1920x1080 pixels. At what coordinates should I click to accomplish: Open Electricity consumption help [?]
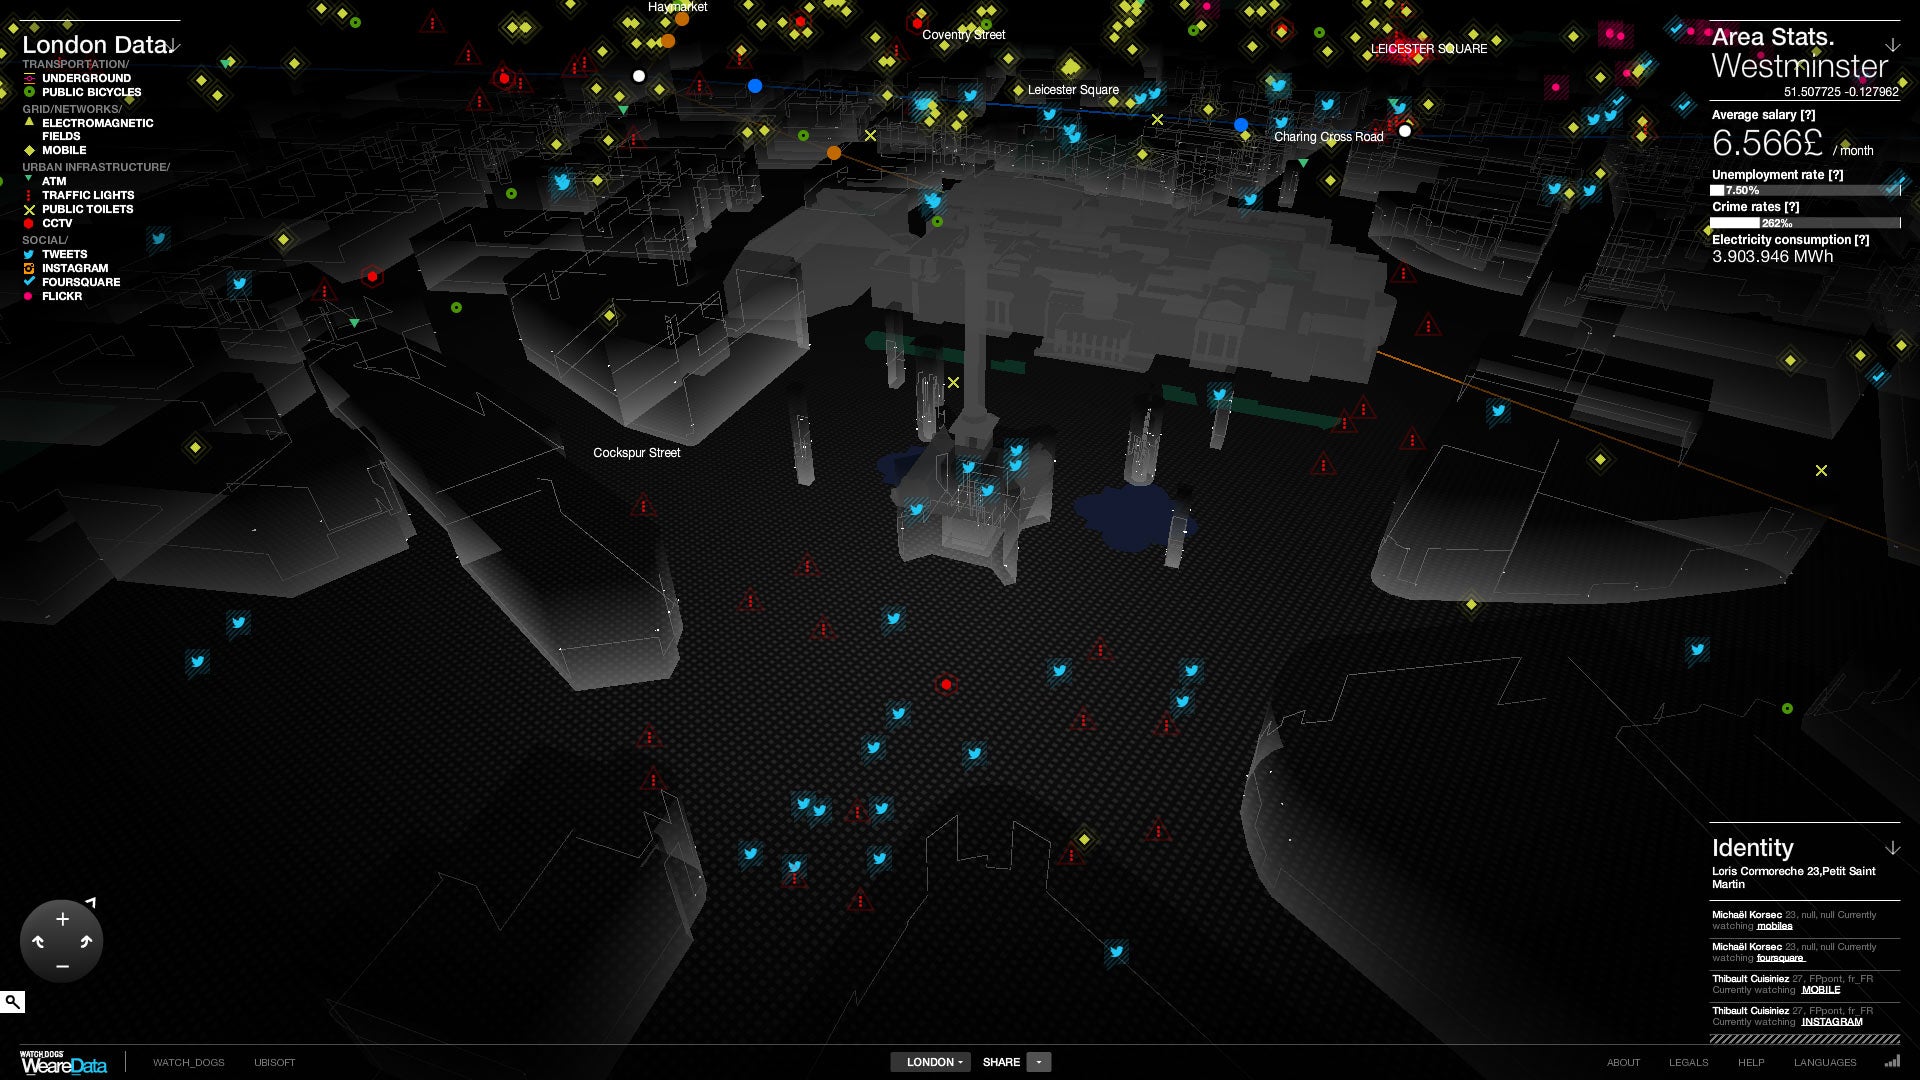tap(1862, 240)
